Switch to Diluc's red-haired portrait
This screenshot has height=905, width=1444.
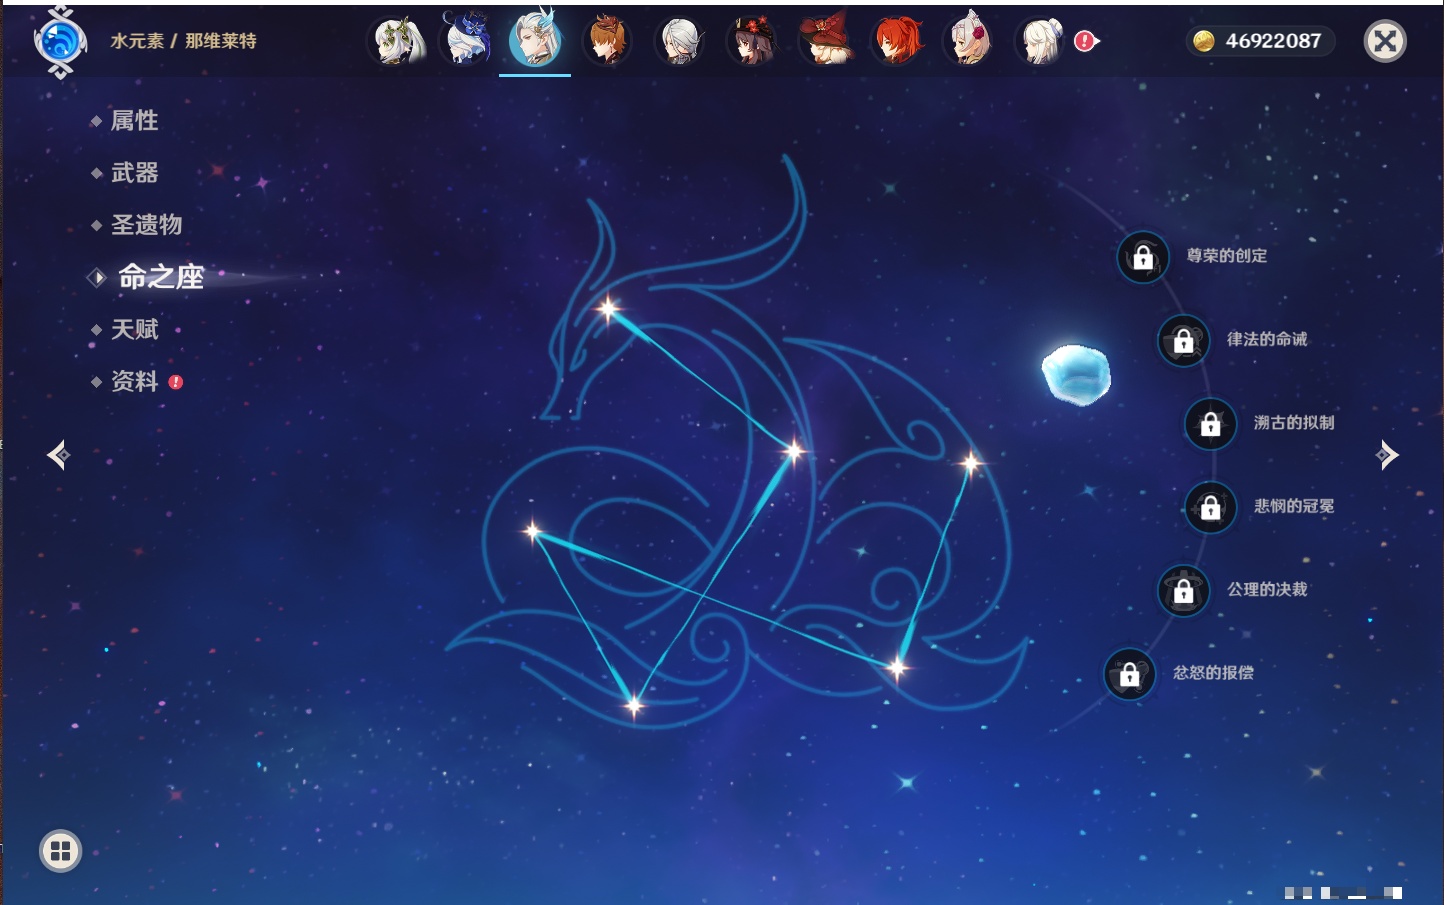coord(897,41)
